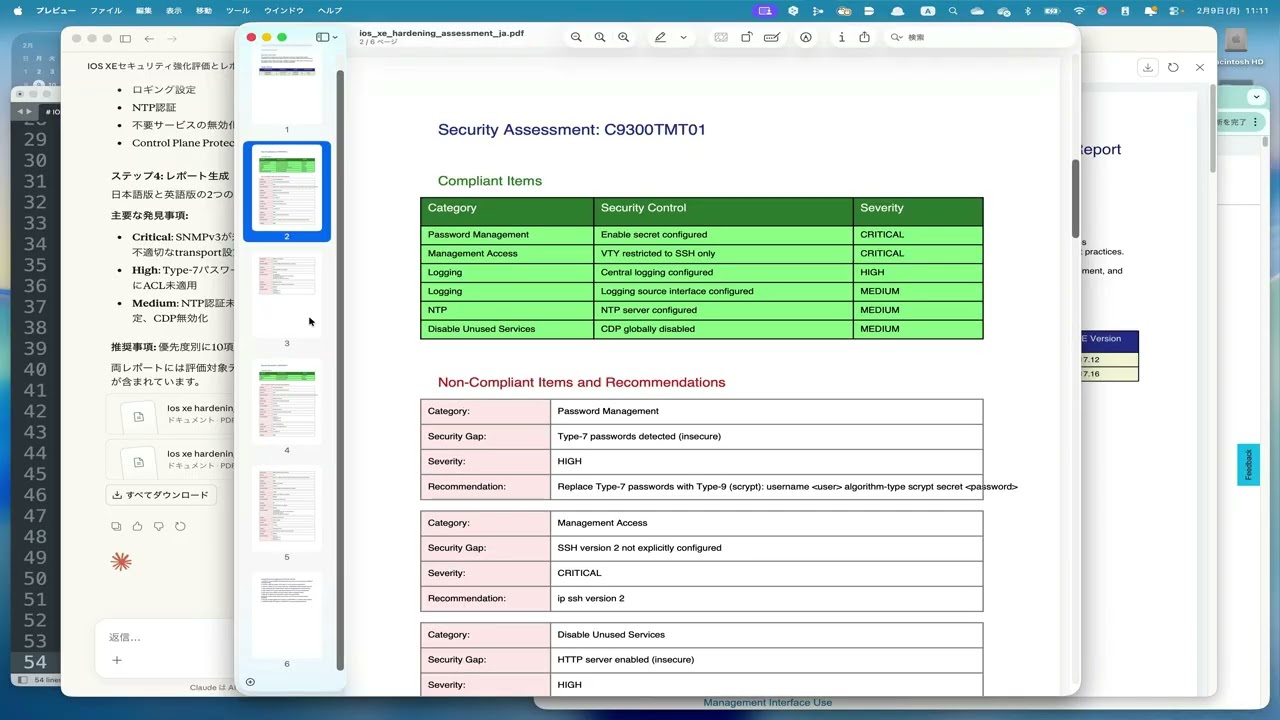Open the ヘルプ menu
The height and width of the screenshot is (720, 1280).
click(330, 10)
